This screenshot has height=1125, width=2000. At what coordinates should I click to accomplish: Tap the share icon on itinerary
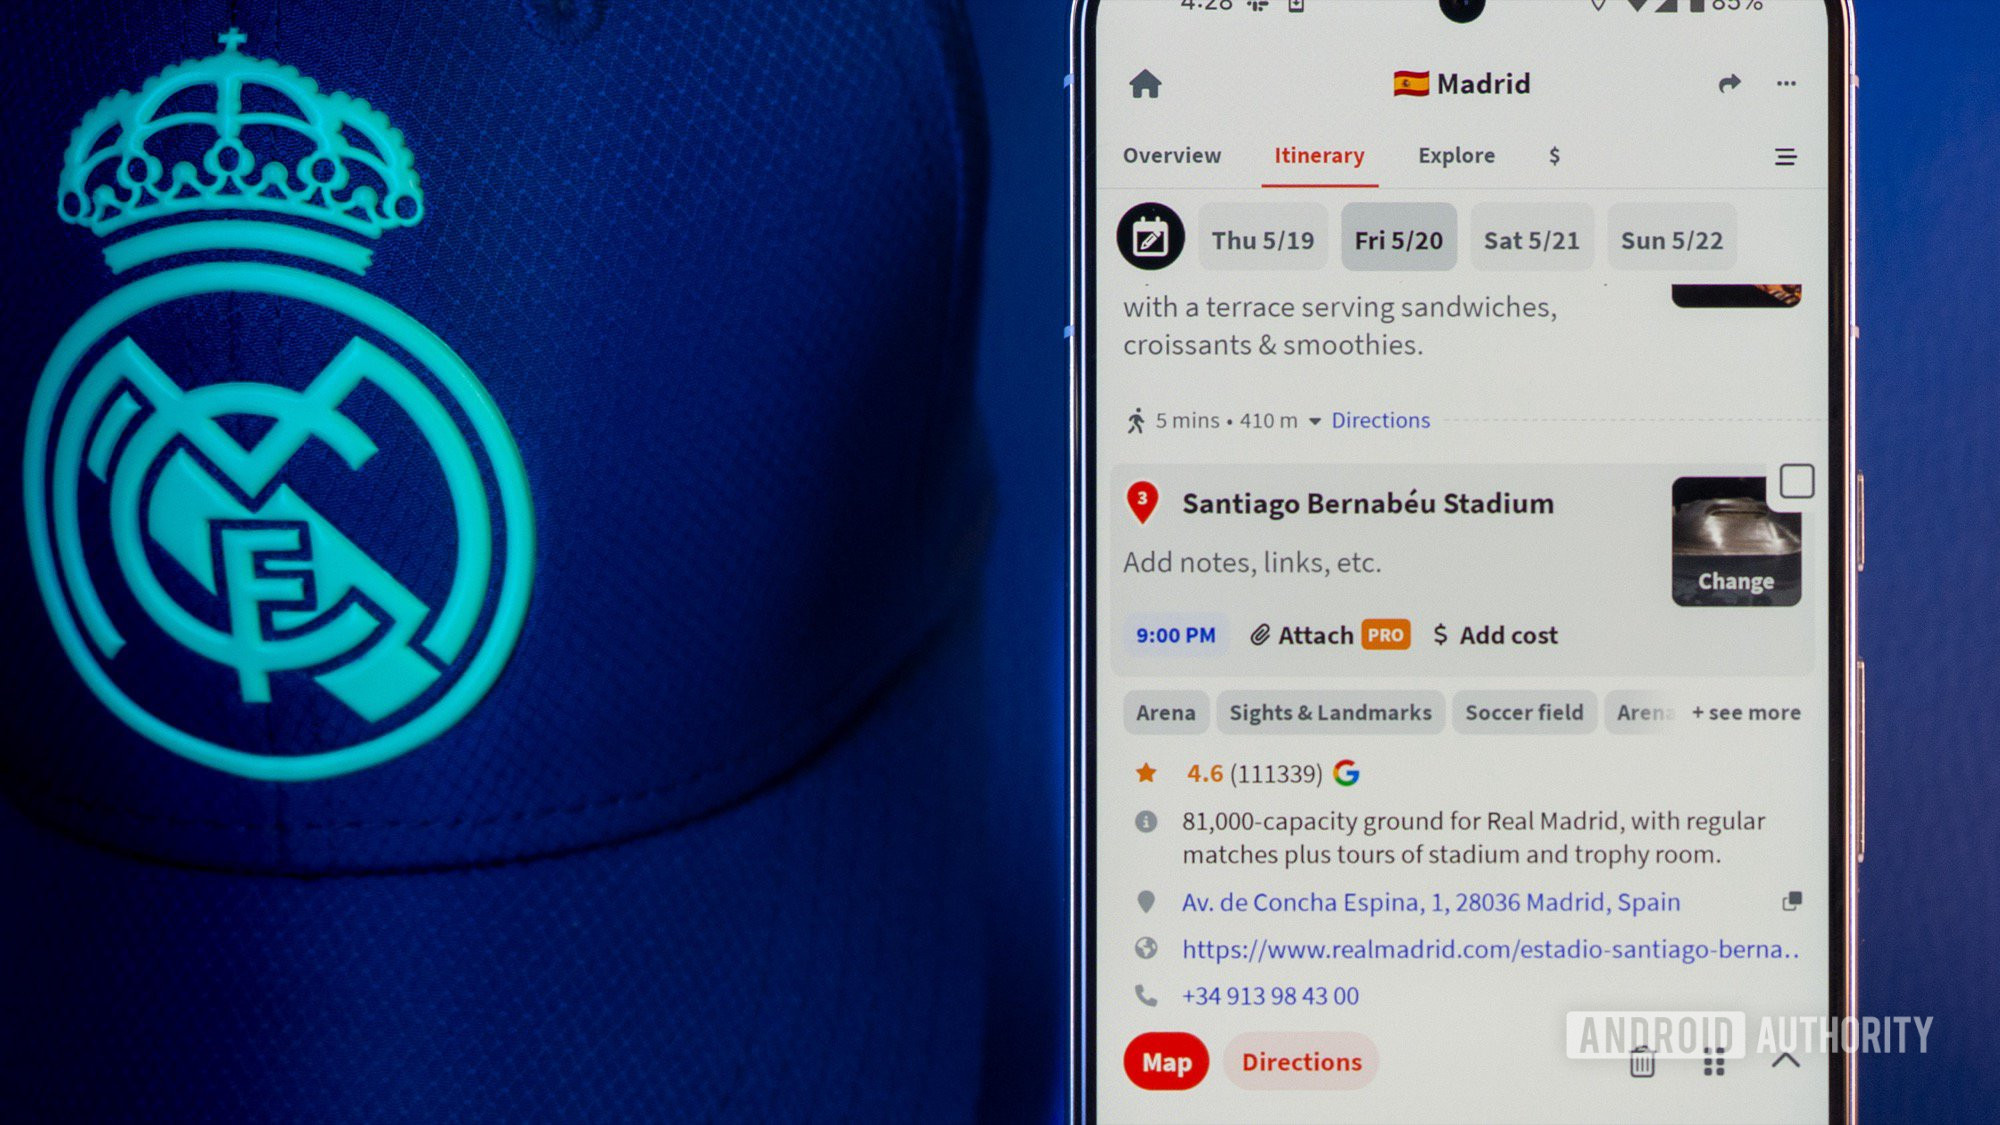(1729, 82)
